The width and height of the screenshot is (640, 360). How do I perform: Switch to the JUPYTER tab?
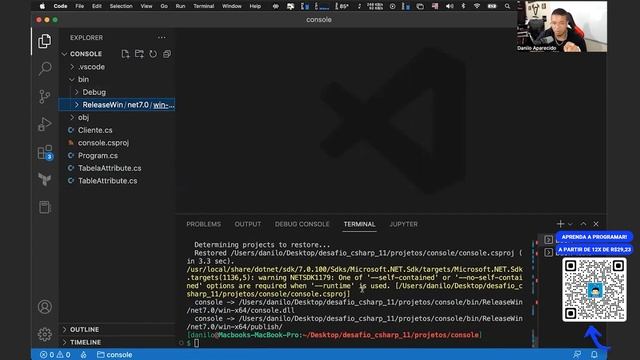pyautogui.click(x=403, y=224)
